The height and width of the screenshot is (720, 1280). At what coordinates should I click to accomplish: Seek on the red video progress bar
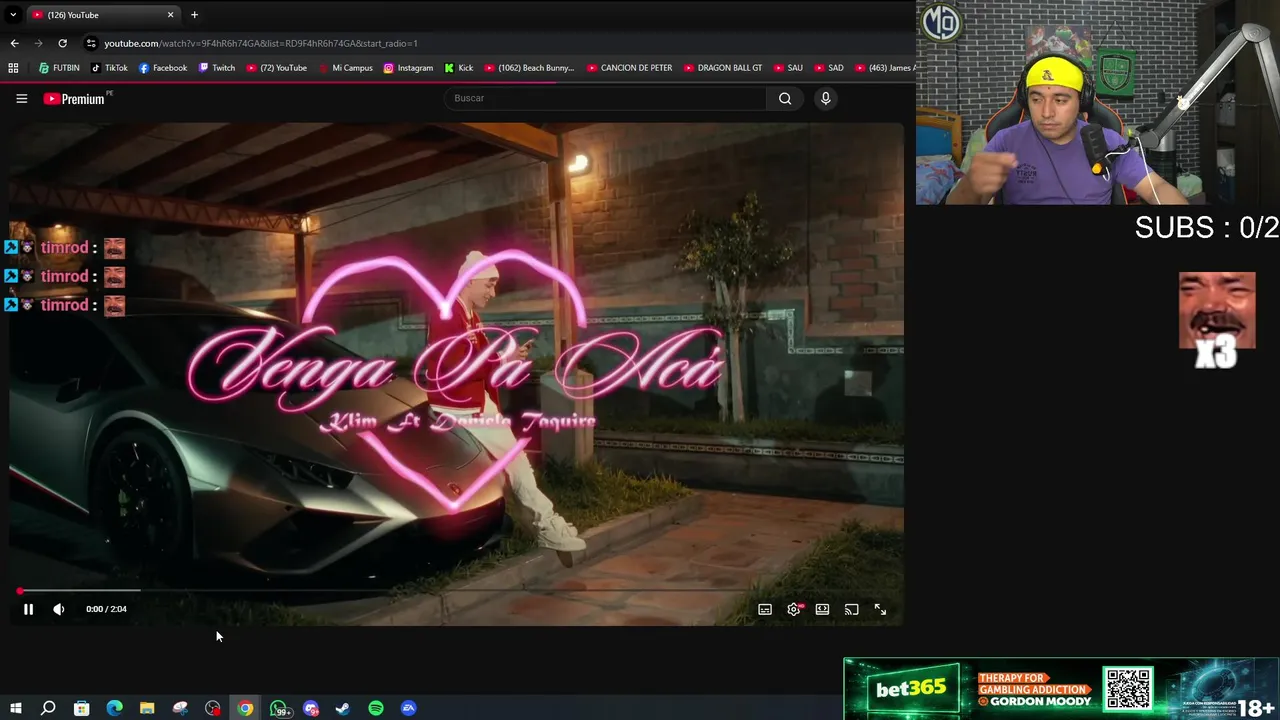click(x=455, y=591)
